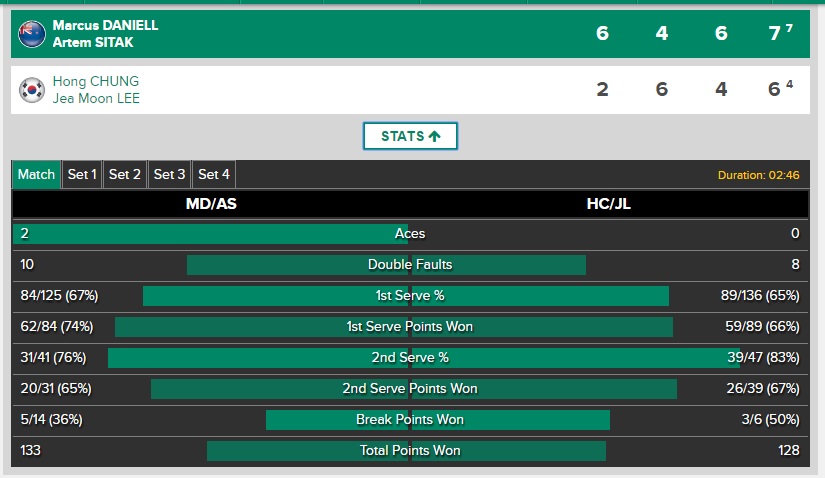Click the Break Points Won row

click(410, 420)
